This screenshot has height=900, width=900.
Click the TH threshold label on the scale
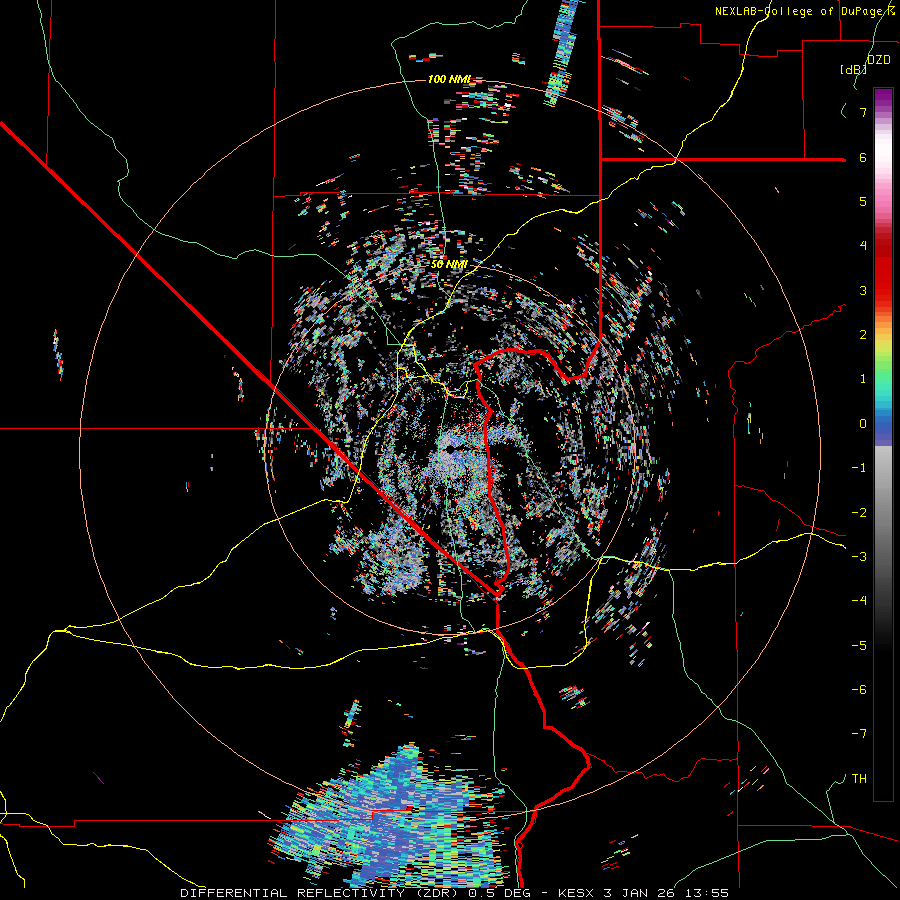click(x=859, y=779)
